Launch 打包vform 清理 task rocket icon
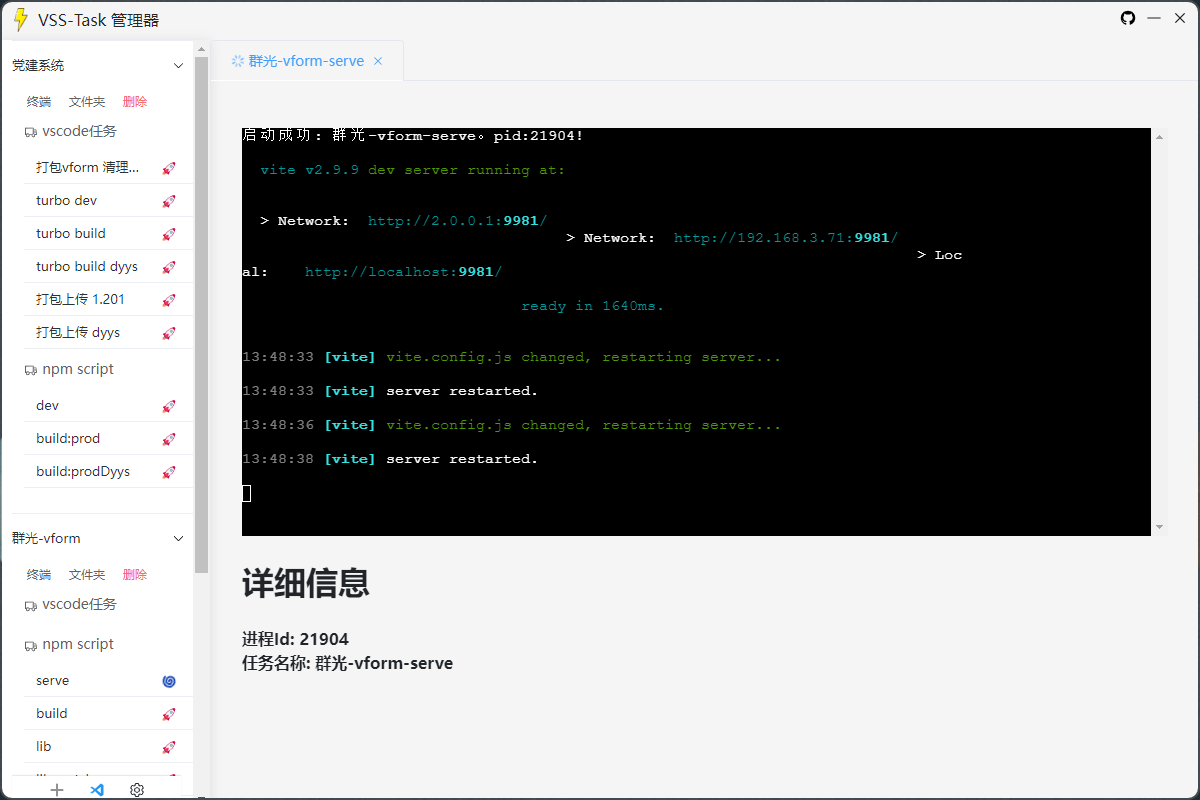Image resolution: width=1200 pixels, height=800 pixels. click(169, 168)
